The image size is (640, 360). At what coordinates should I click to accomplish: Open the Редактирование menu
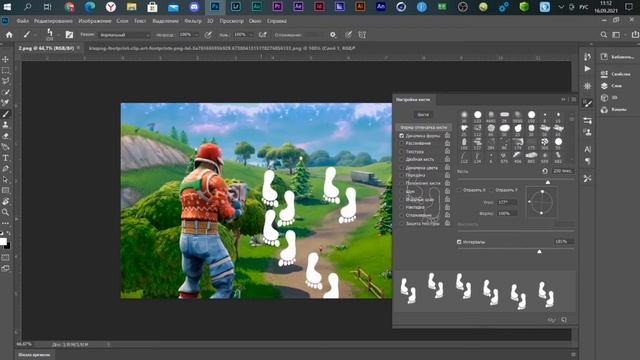point(53,21)
